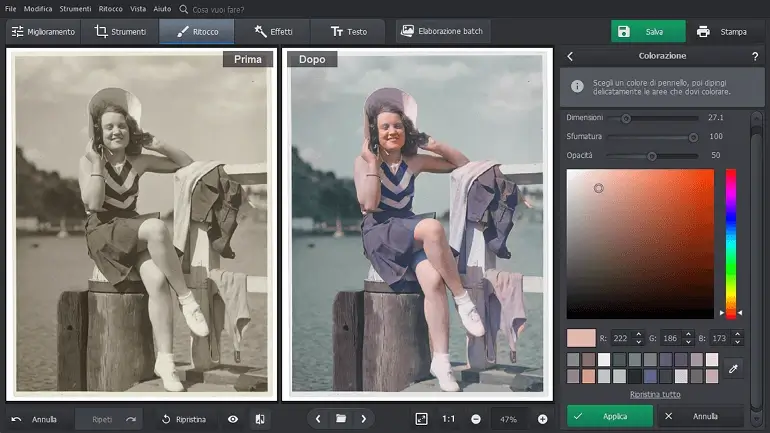
Task: Open the folder browse icon
Action: pyautogui.click(x=341, y=419)
